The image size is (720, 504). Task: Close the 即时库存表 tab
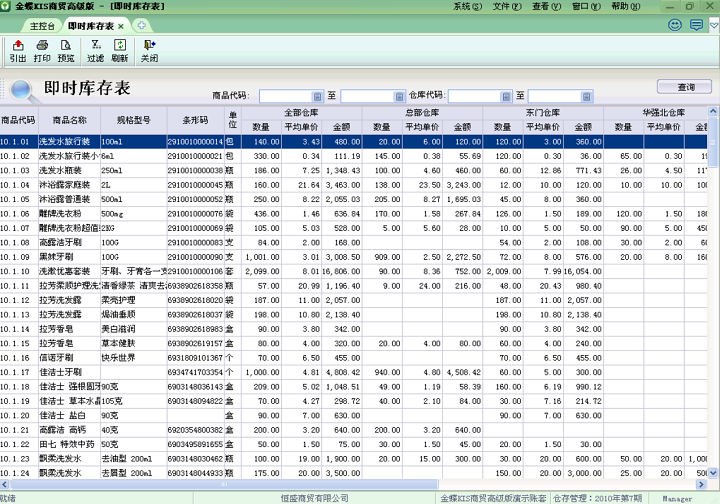(121, 26)
